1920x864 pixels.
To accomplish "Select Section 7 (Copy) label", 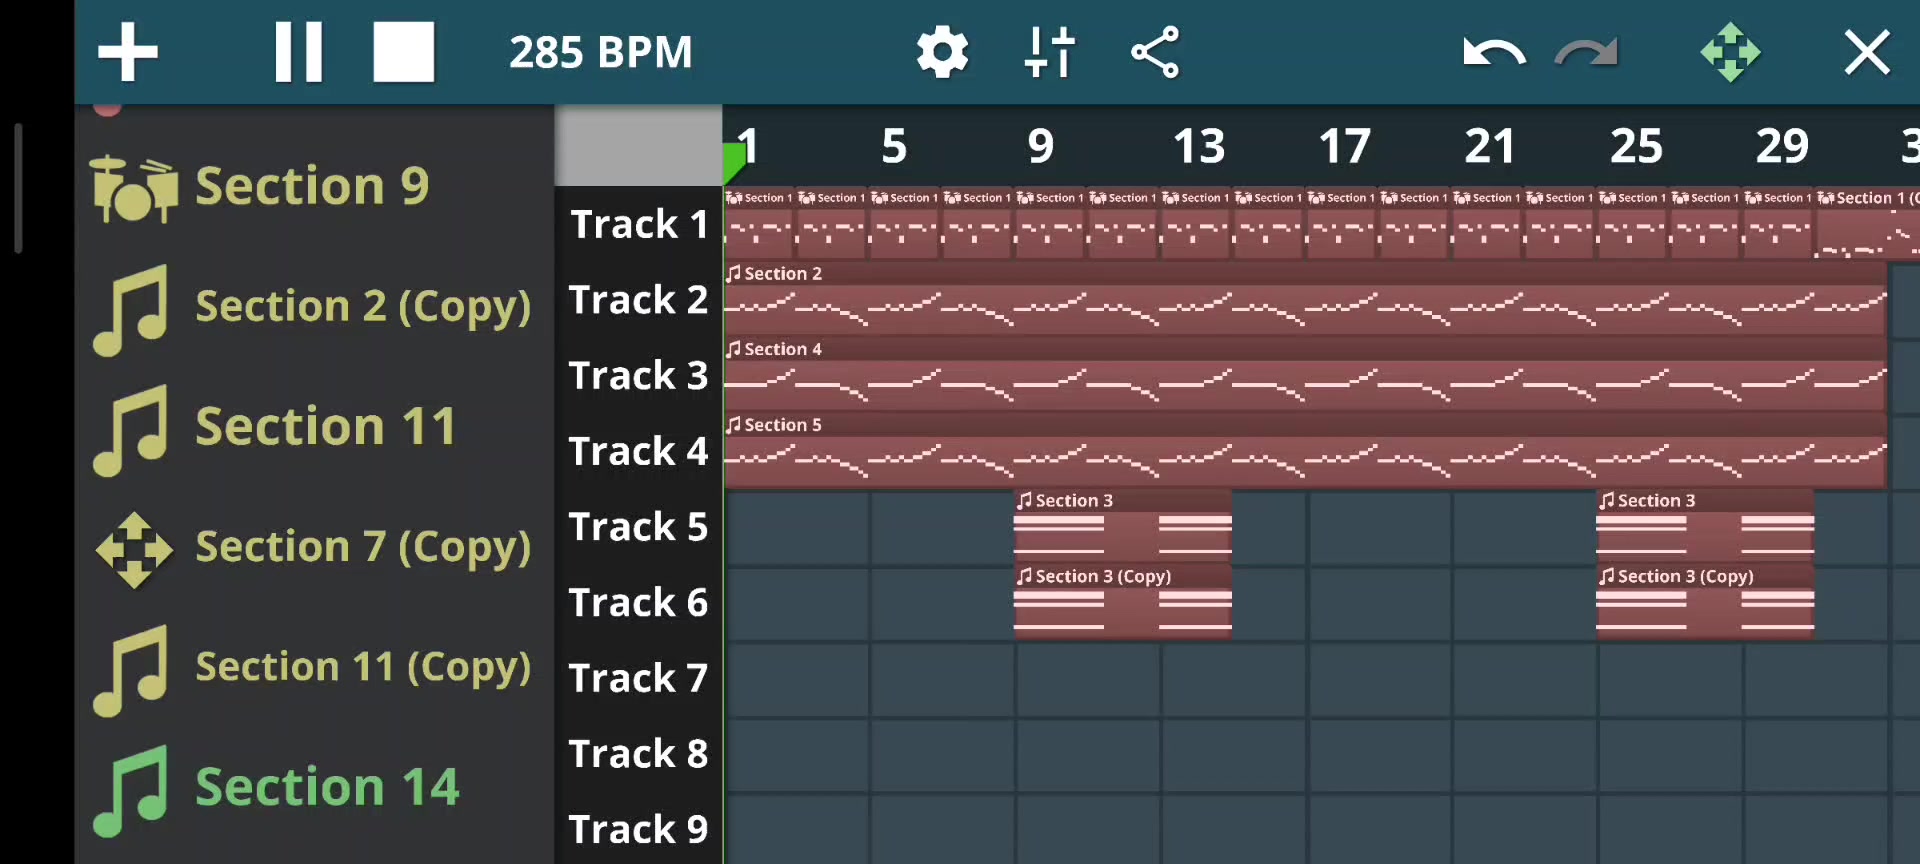I will pos(363,546).
